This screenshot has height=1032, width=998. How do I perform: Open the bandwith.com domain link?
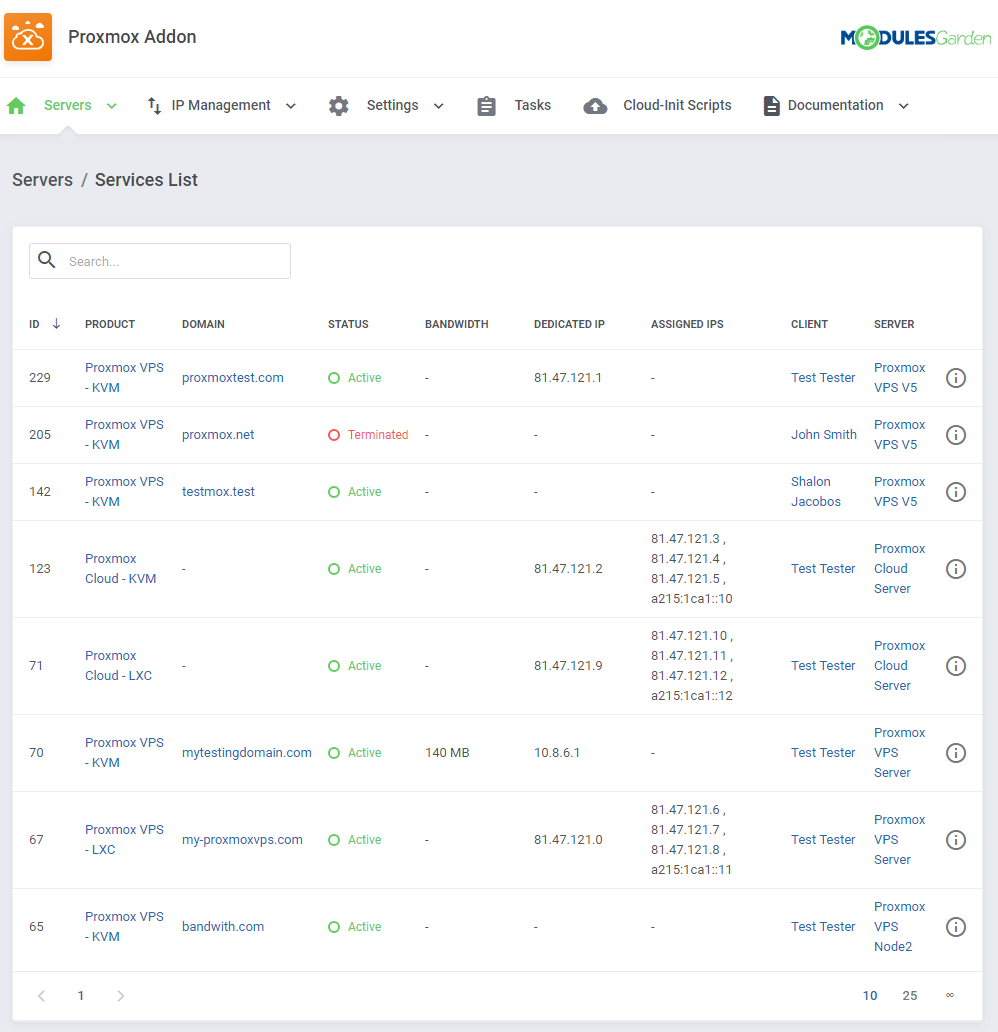[223, 927]
